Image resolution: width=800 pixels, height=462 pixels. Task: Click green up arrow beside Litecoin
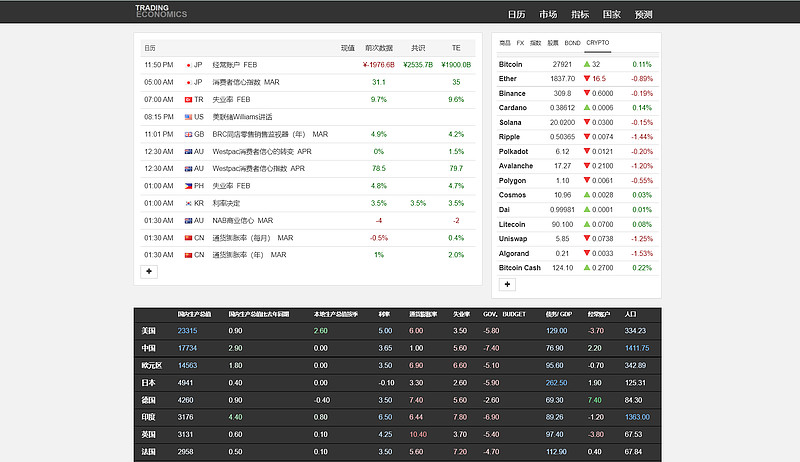pos(587,224)
